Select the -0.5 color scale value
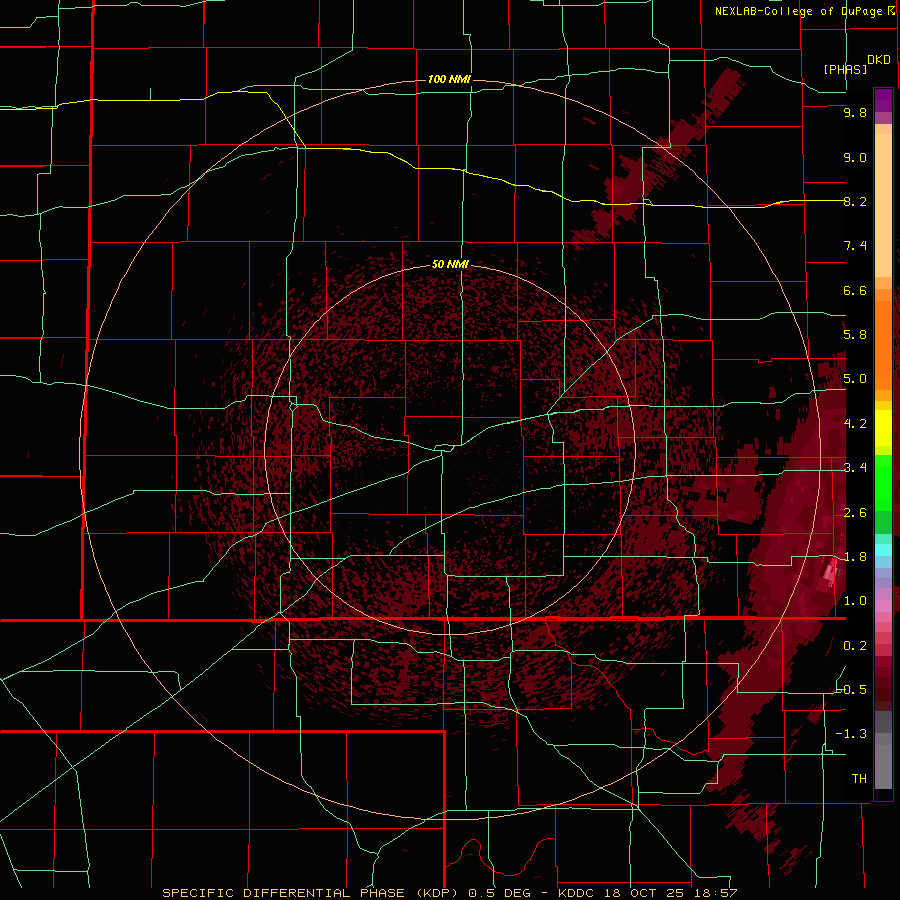Image resolution: width=900 pixels, height=900 pixels. coord(851,690)
